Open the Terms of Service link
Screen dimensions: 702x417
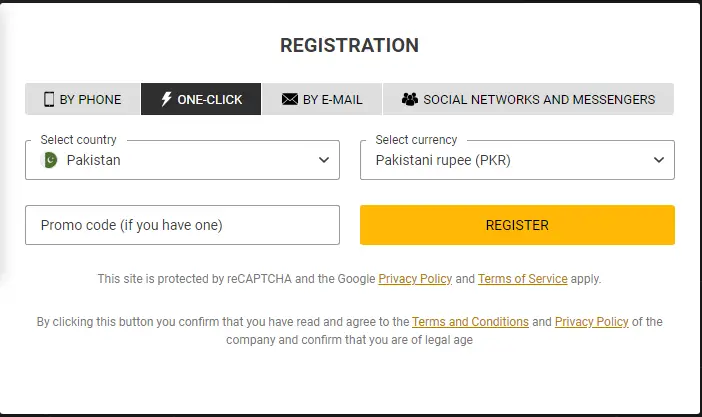(x=522, y=279)
